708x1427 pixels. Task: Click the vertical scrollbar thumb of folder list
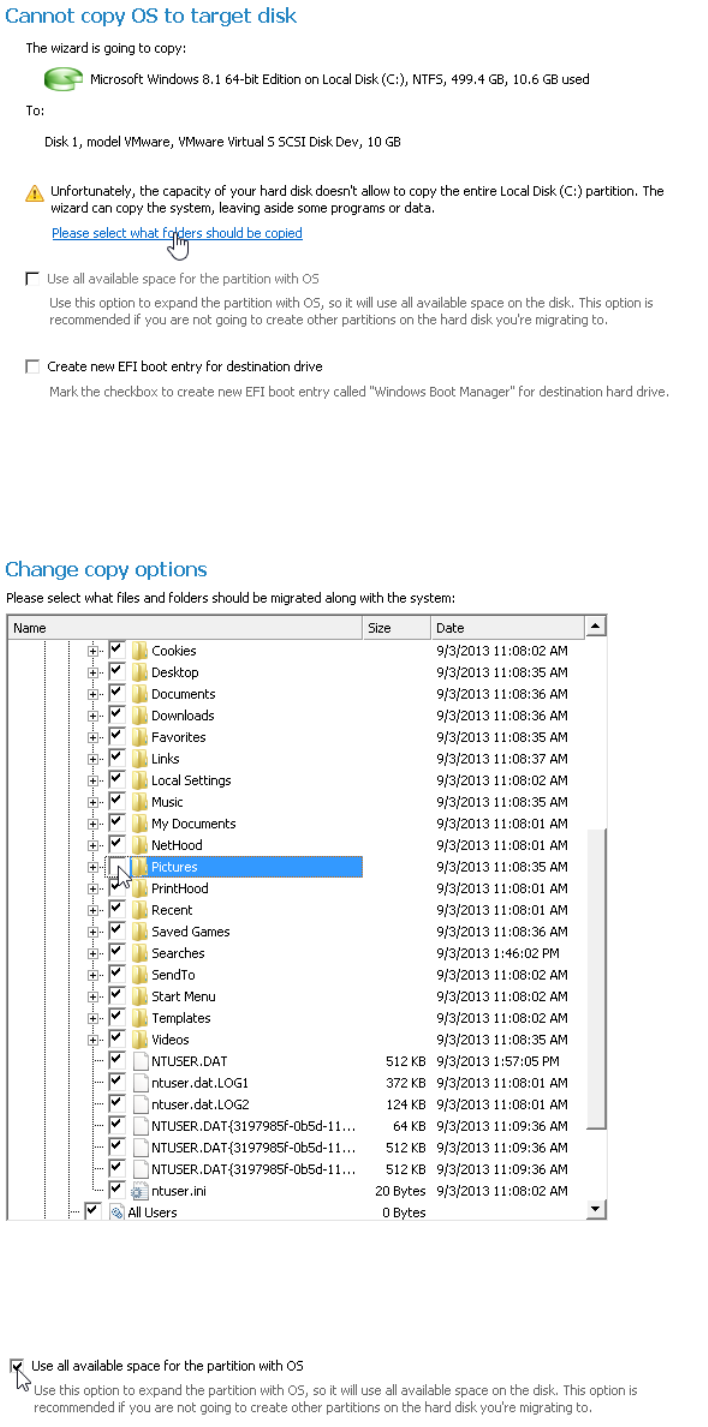click(x=596, y=979)
